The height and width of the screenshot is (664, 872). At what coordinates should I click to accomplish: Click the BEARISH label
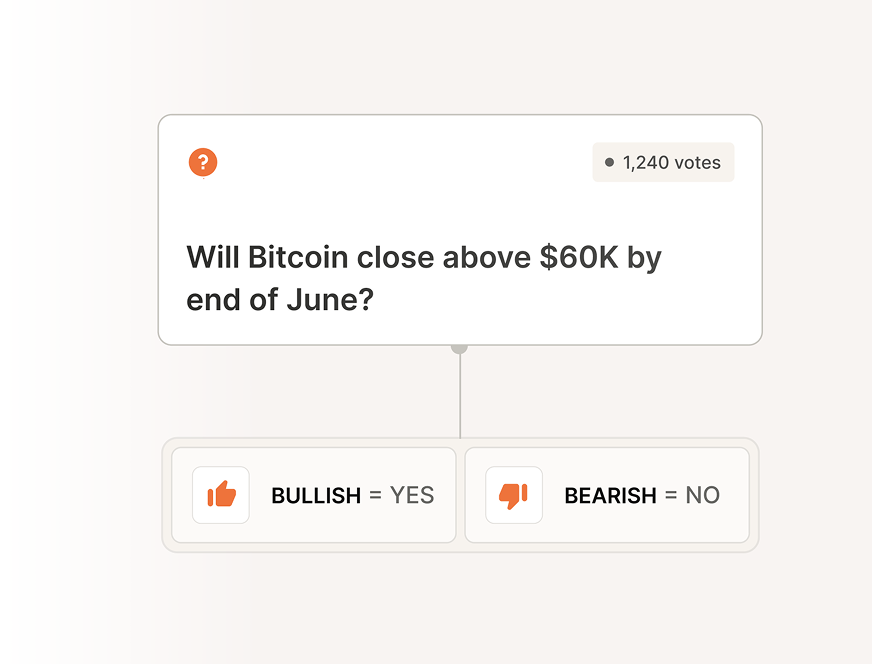tap(610, 496)
